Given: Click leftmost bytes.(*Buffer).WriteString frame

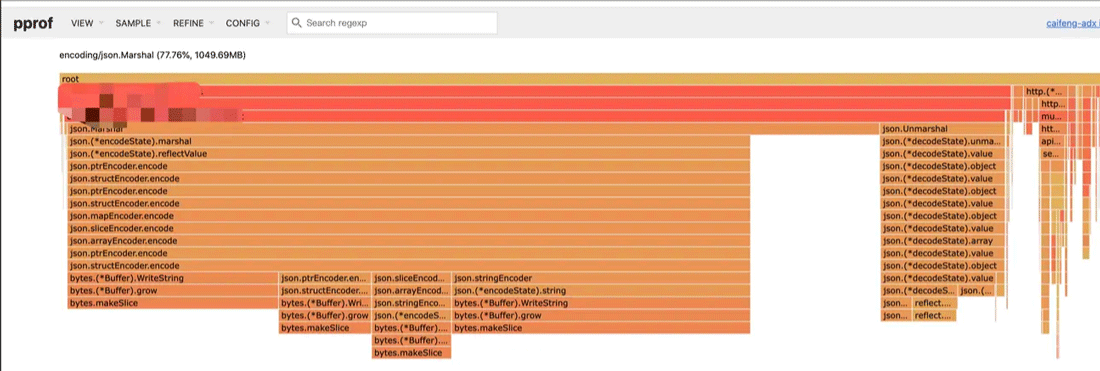Looking at the screenshot, I should coord(173,278).
